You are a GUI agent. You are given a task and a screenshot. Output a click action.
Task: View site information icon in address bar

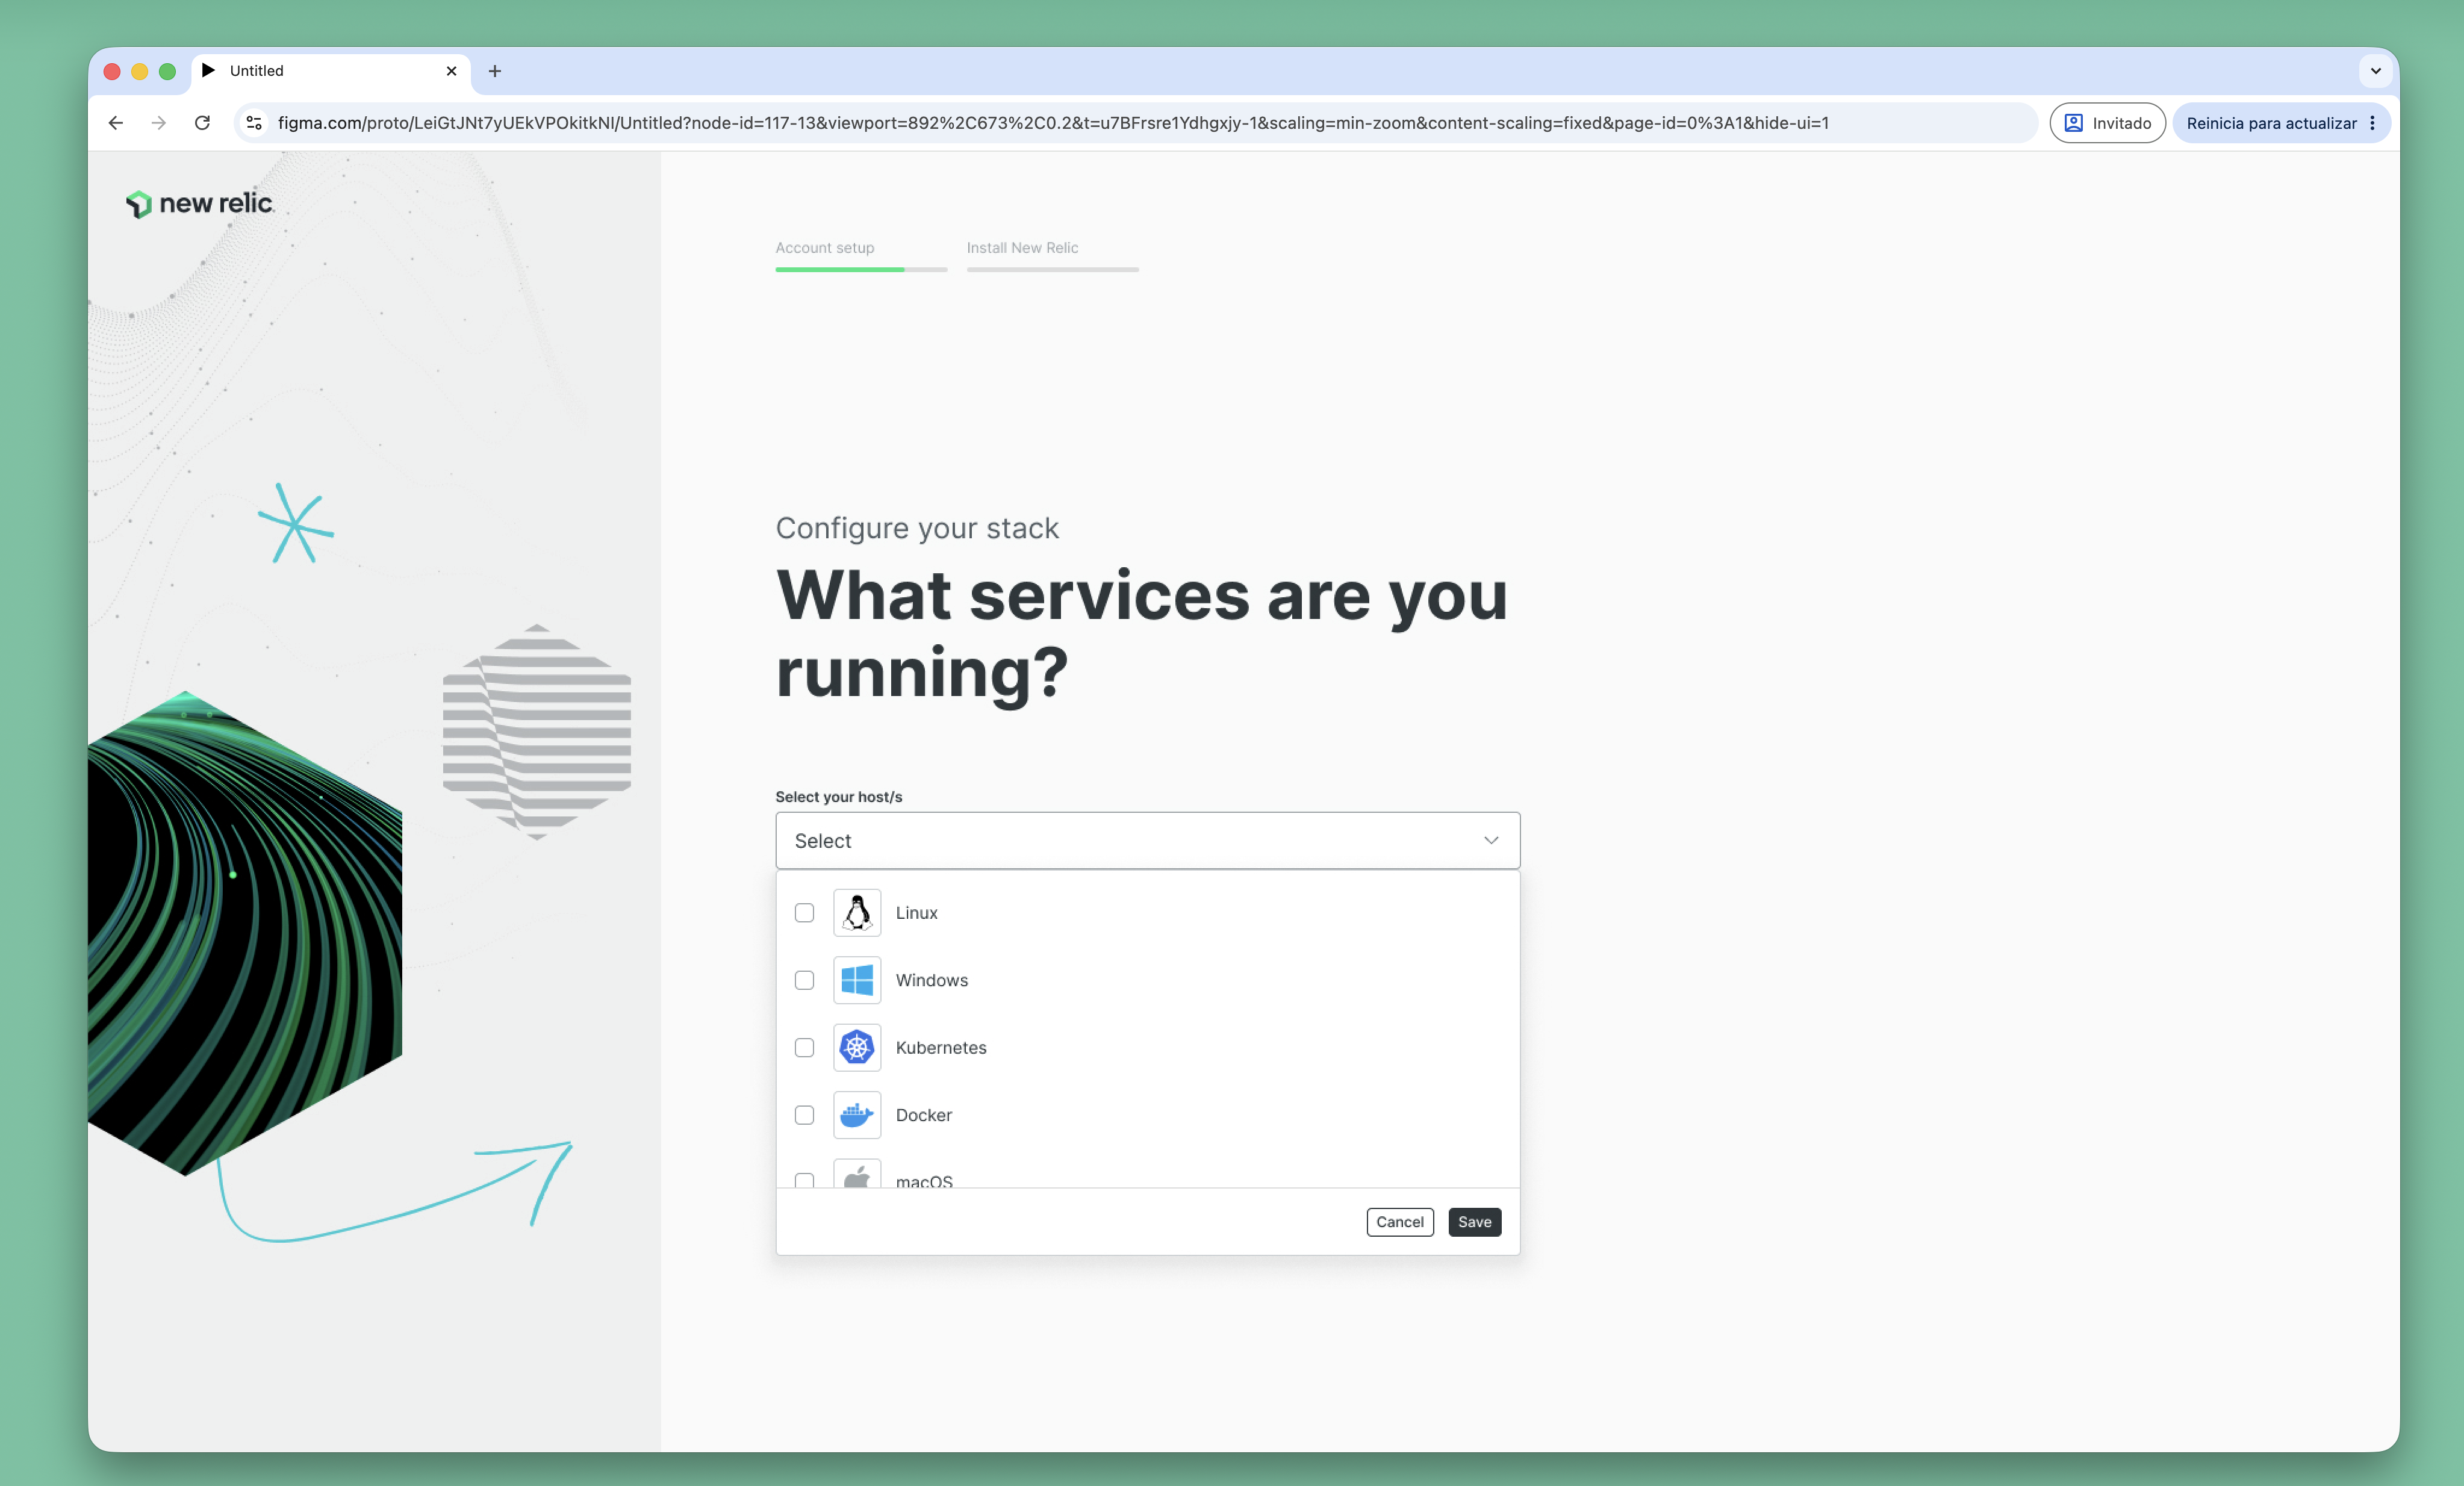pos(254,123)
